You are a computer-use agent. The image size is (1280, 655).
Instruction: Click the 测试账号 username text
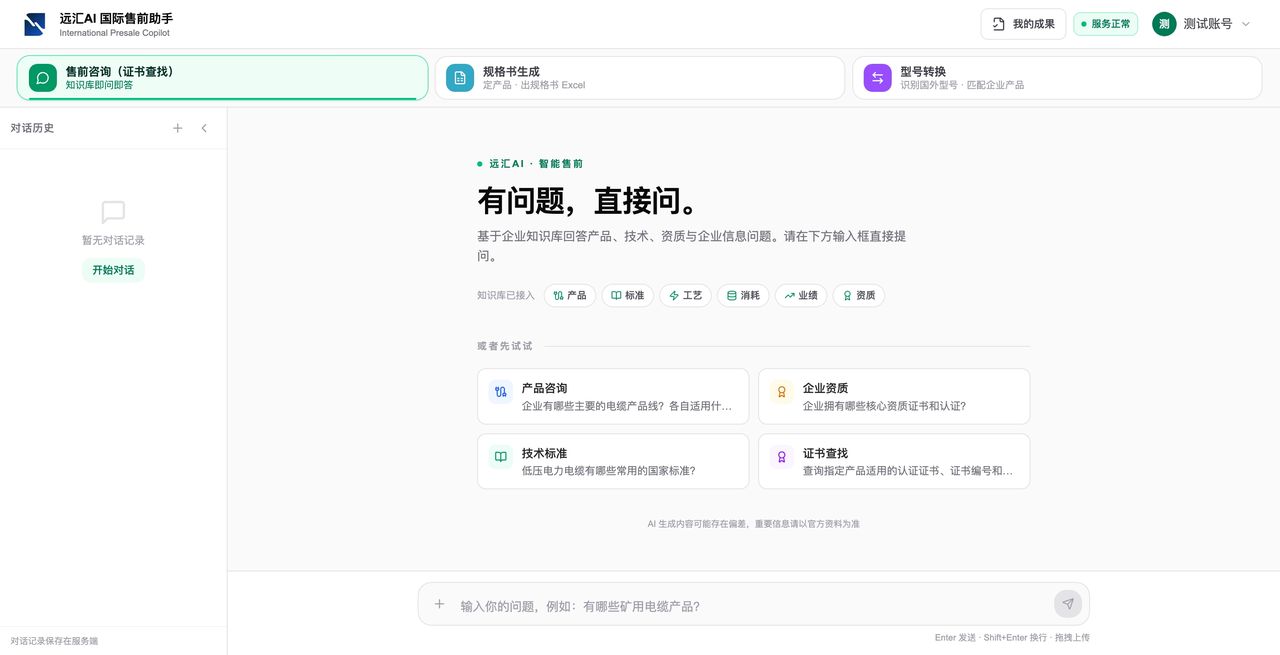1208,24
